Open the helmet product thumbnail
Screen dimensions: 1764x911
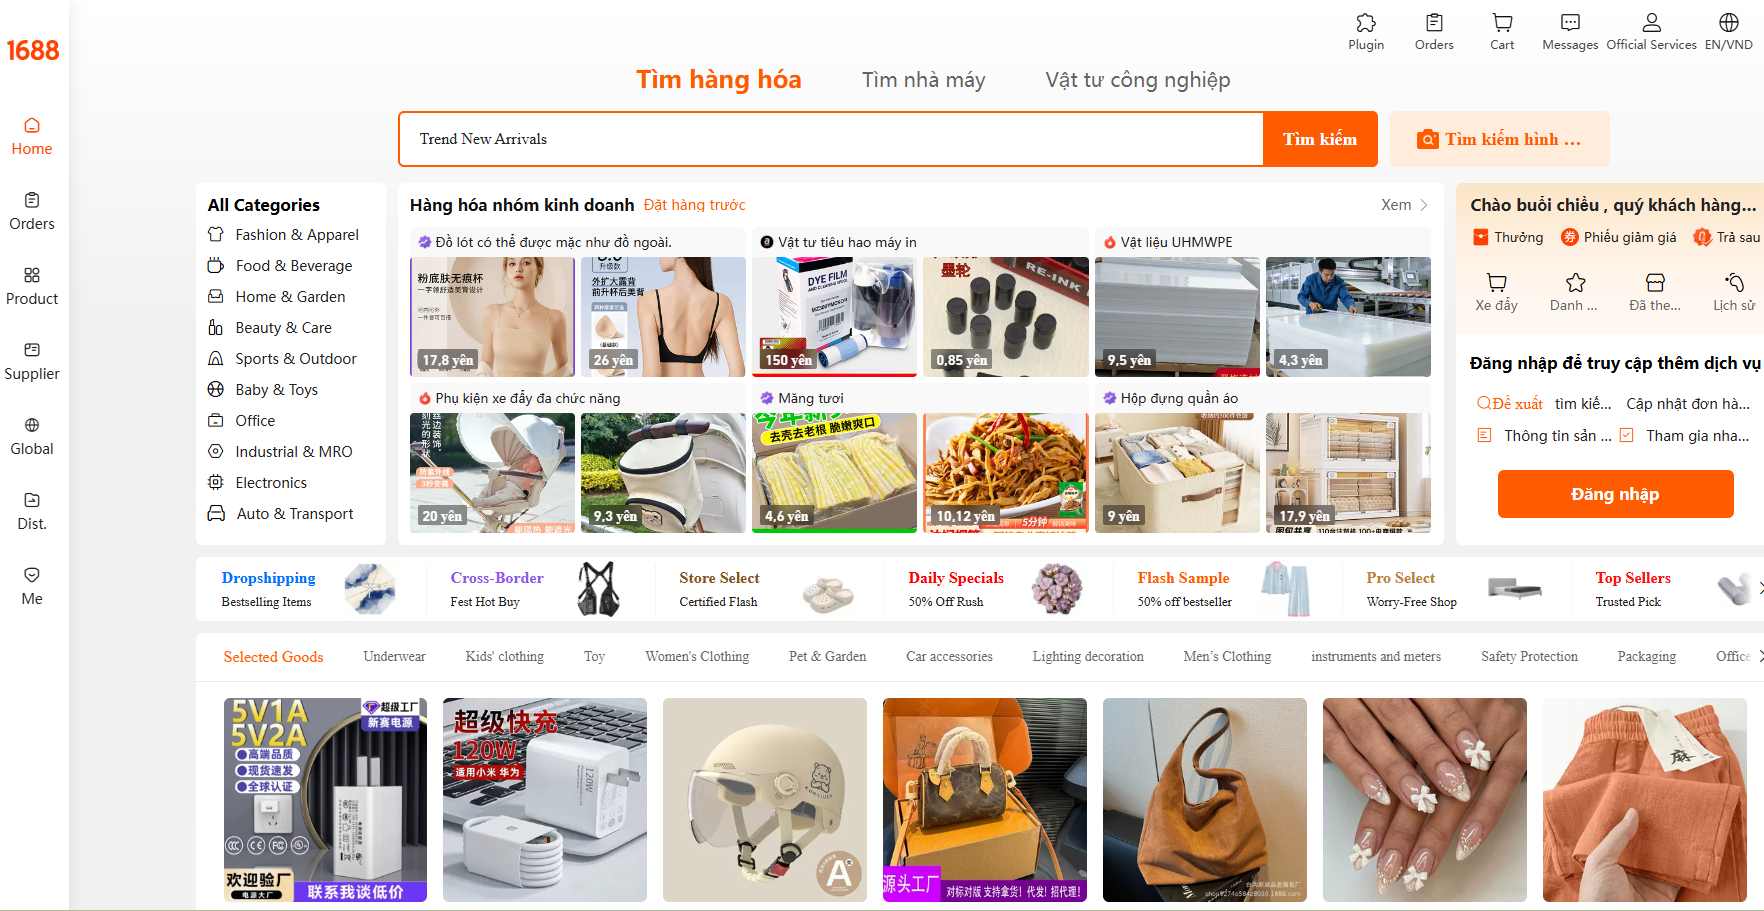coord(765,800)
